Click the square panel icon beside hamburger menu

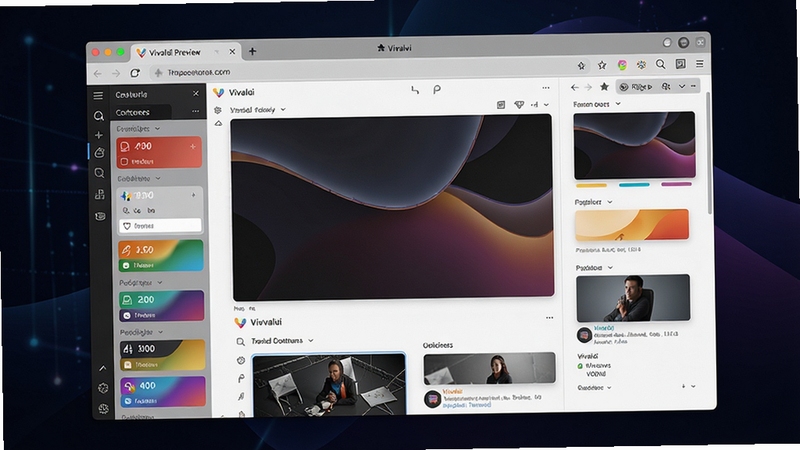coord(680,64)
